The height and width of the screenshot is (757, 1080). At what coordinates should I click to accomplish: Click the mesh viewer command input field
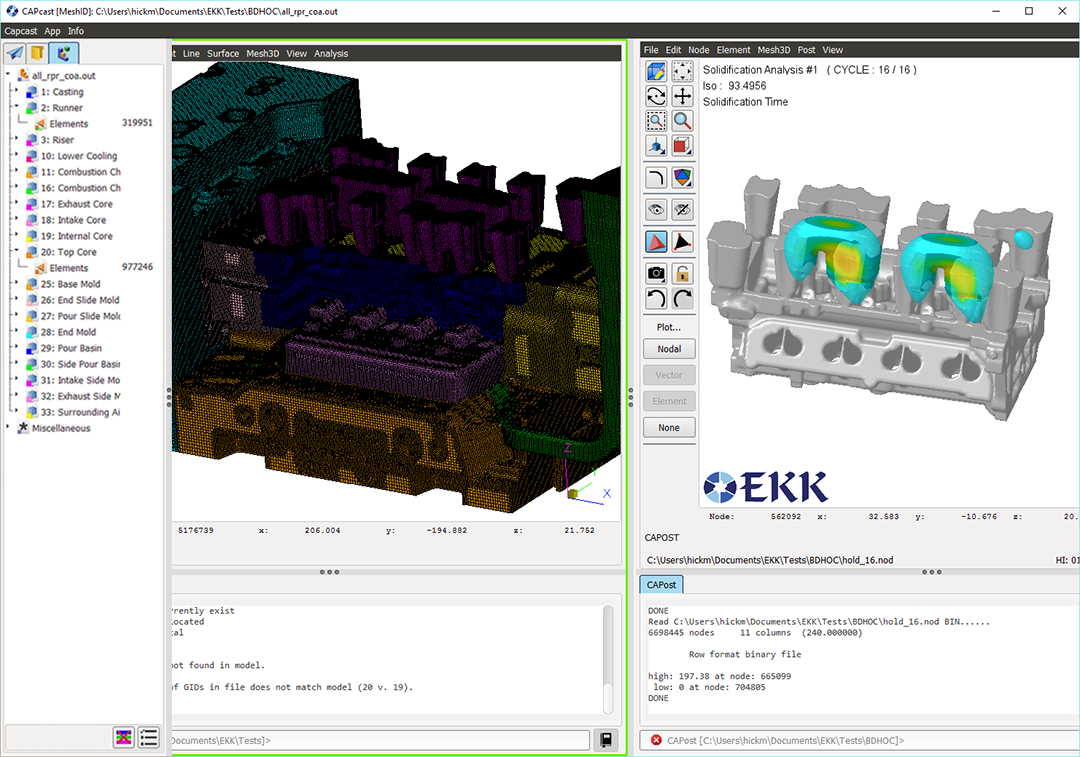pyautogui.click(x=380, y=740)
